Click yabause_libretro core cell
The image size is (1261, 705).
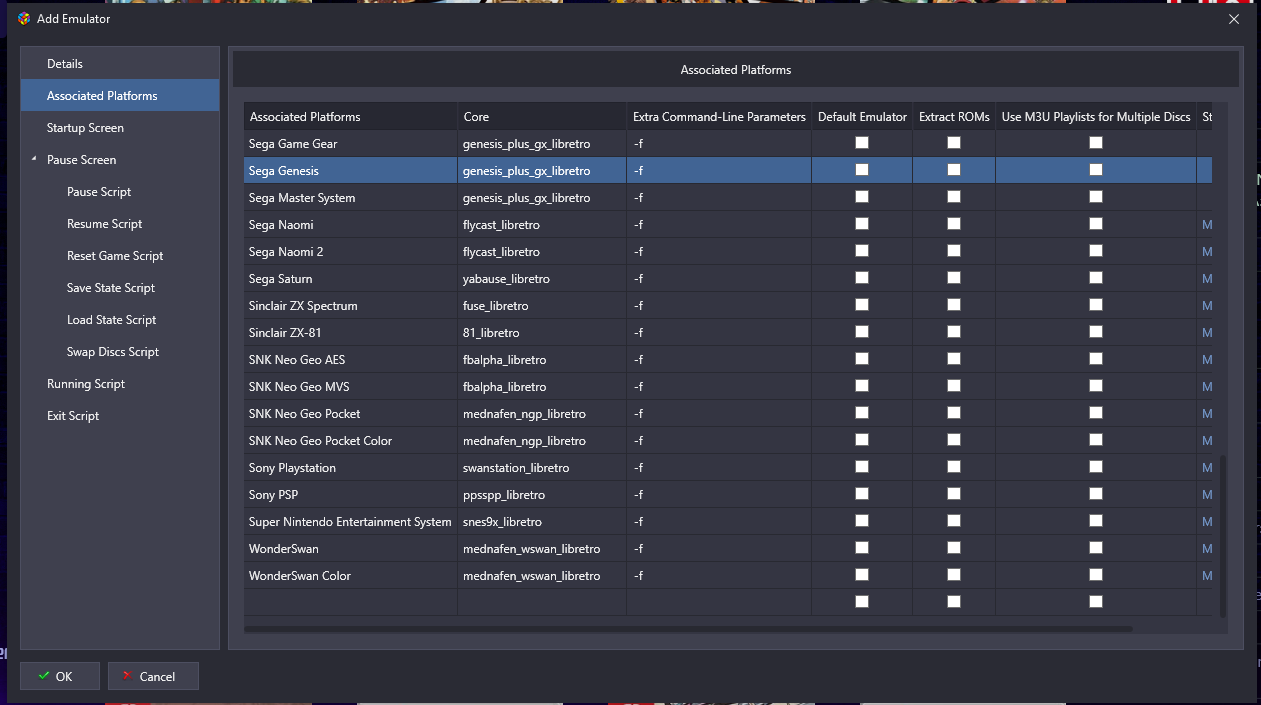click(542, 278)
